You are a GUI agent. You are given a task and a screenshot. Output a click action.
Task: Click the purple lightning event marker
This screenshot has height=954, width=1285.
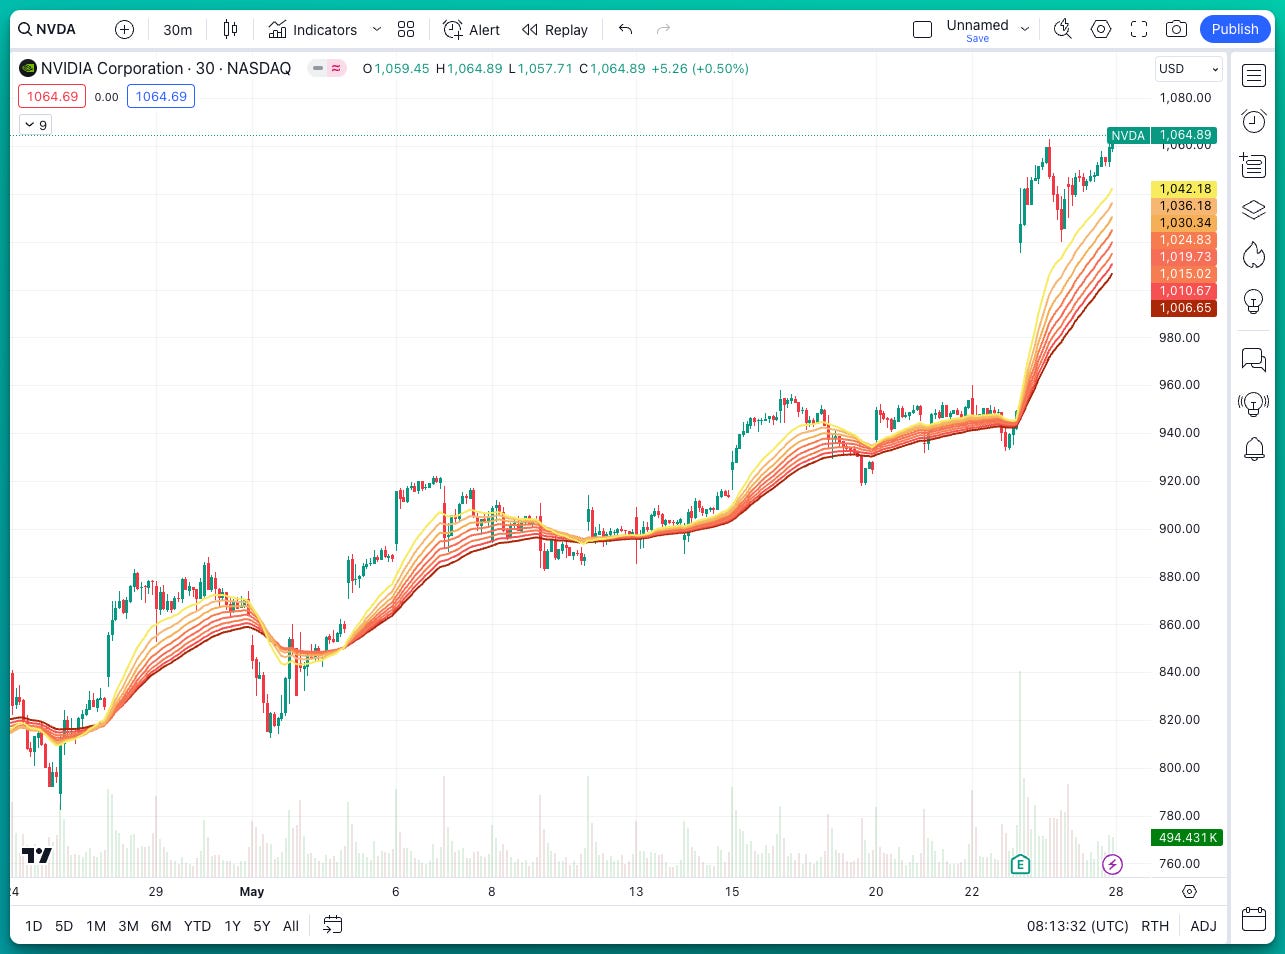click(1112, 864)
